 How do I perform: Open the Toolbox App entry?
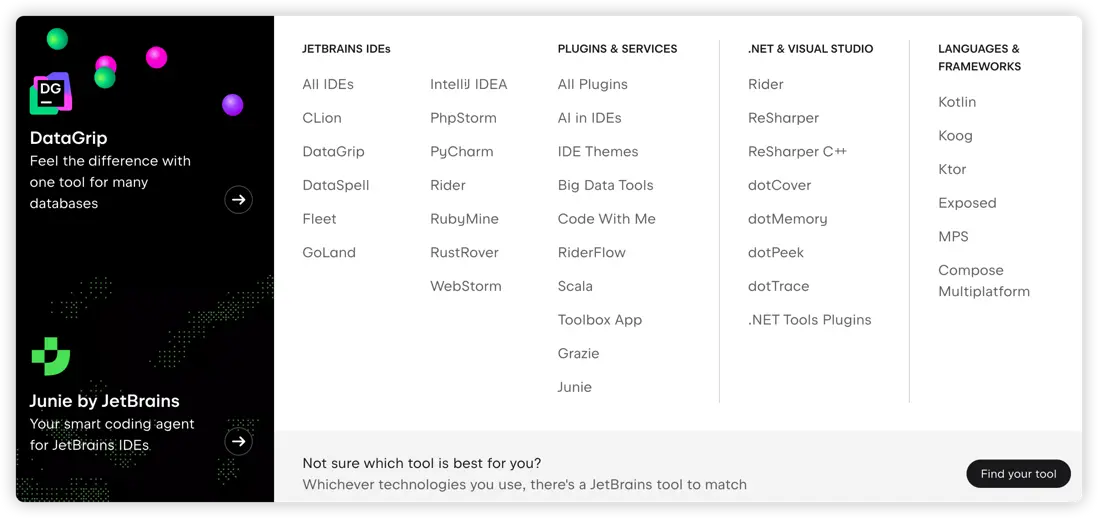click(x=599, y=320)
